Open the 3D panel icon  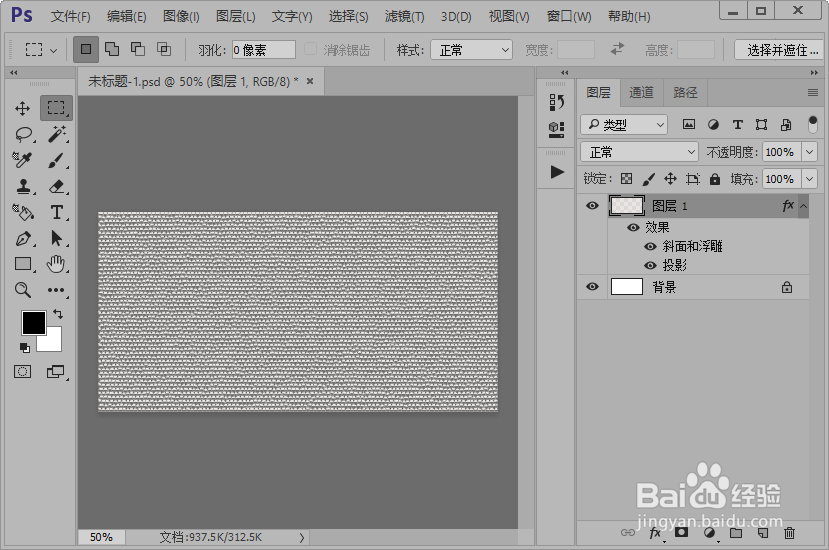click(x=556, y=129)
